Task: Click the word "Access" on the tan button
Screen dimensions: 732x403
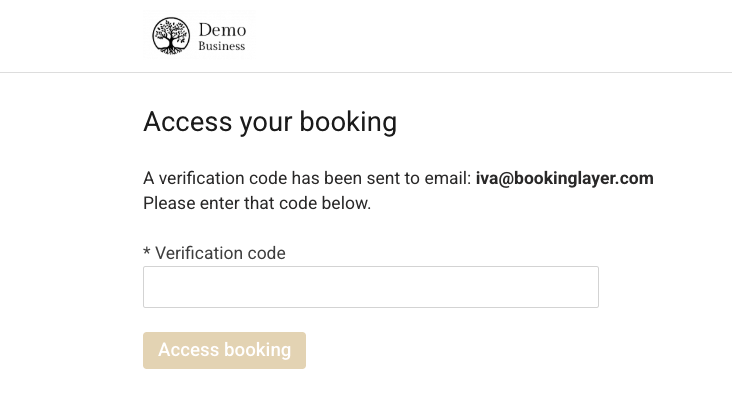Action: 188,350
